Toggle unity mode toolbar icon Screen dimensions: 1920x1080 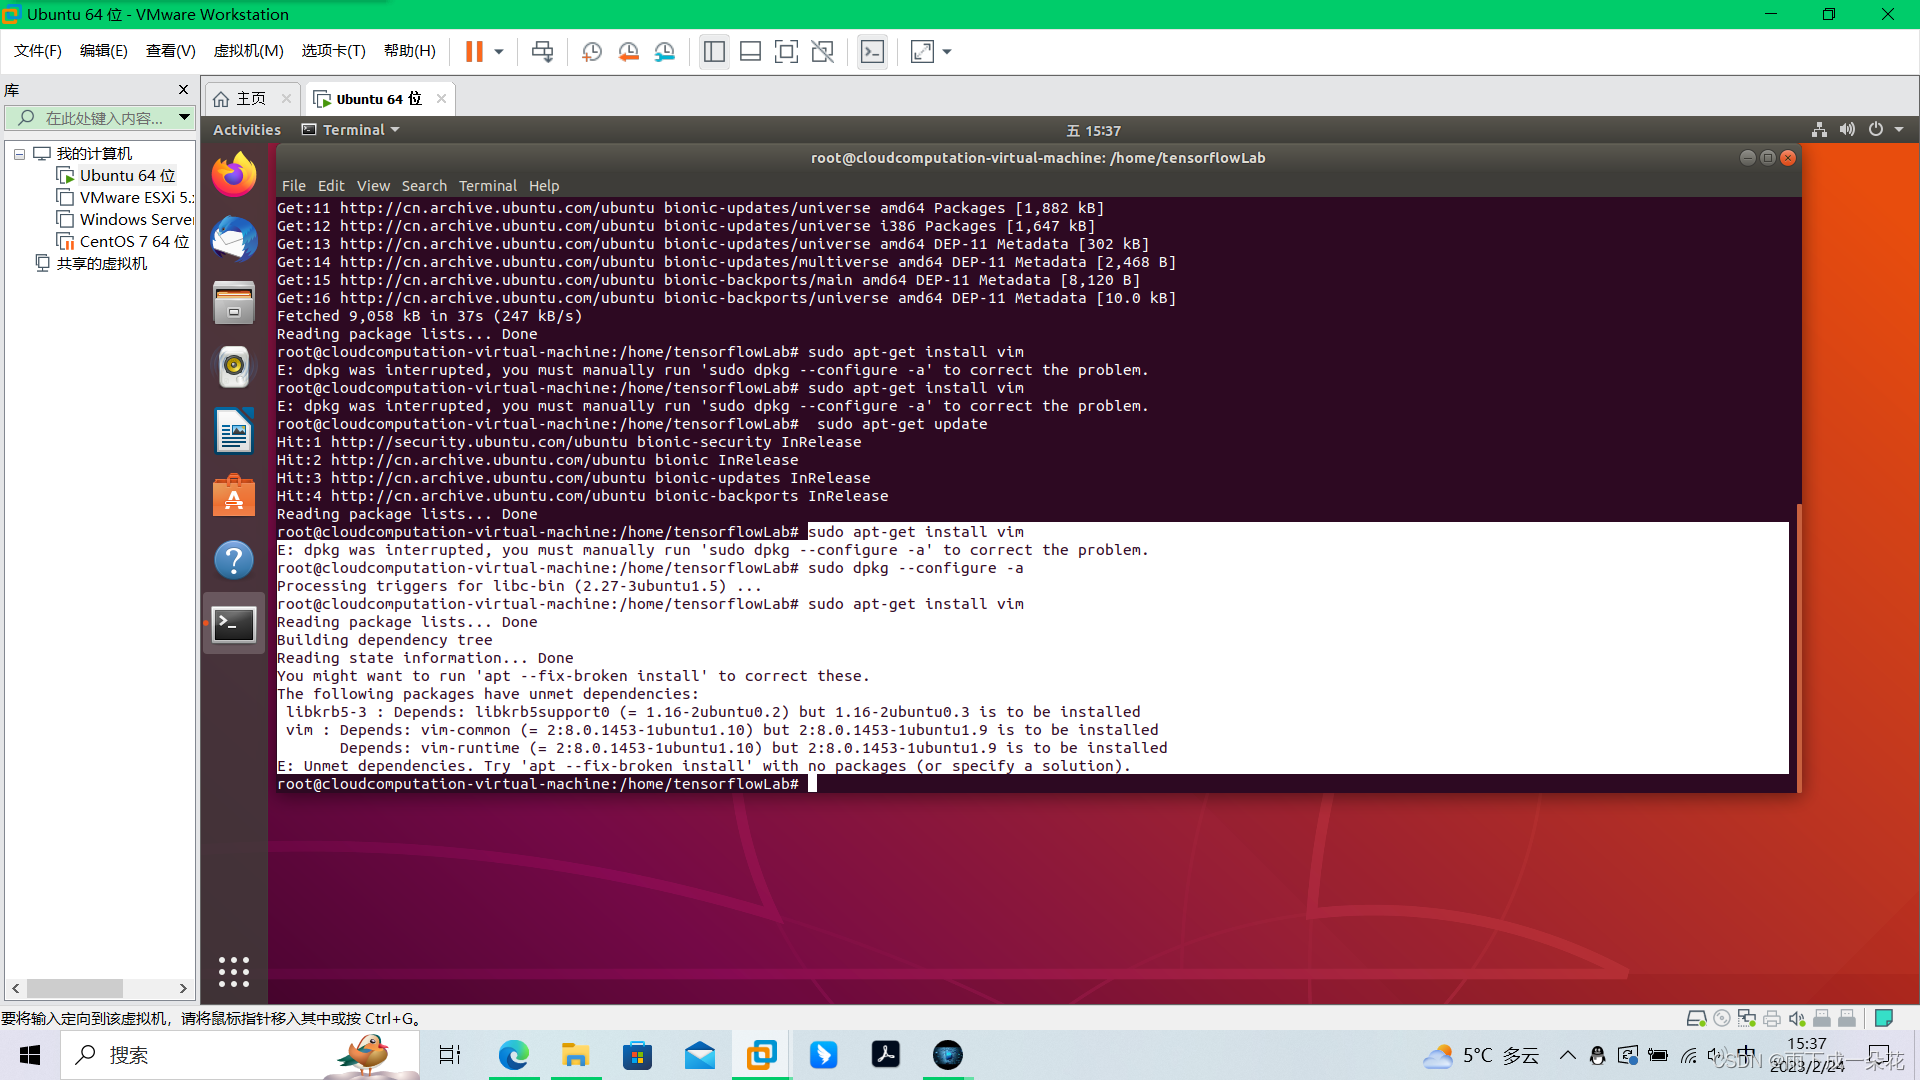(822, 51)
